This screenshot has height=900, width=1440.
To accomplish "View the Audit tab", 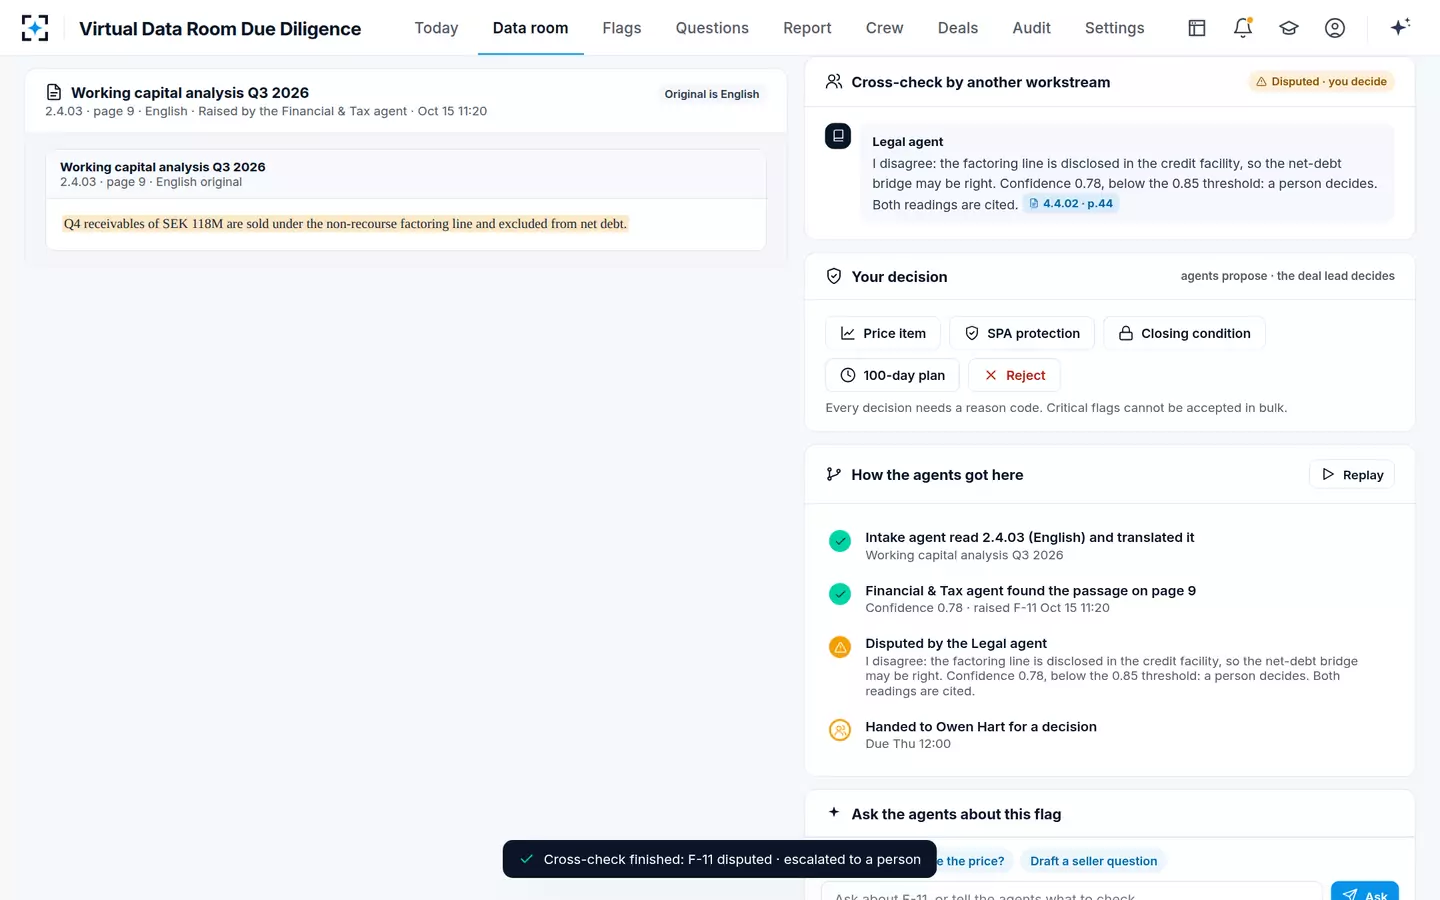I will [1031, 28].
